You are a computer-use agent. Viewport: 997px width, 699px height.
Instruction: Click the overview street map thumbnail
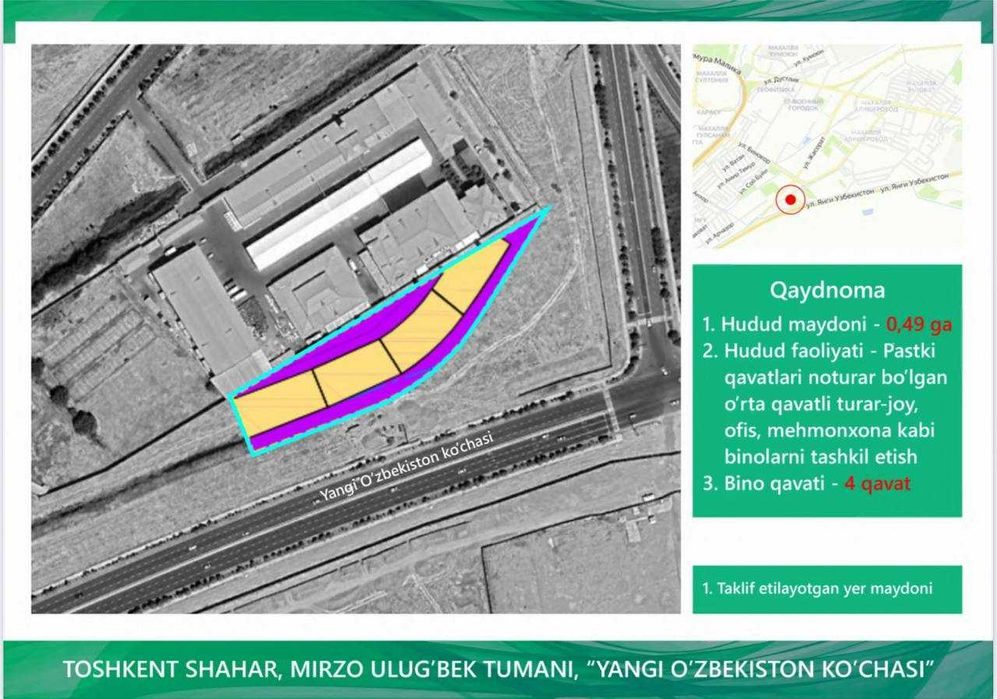[827, 146]
